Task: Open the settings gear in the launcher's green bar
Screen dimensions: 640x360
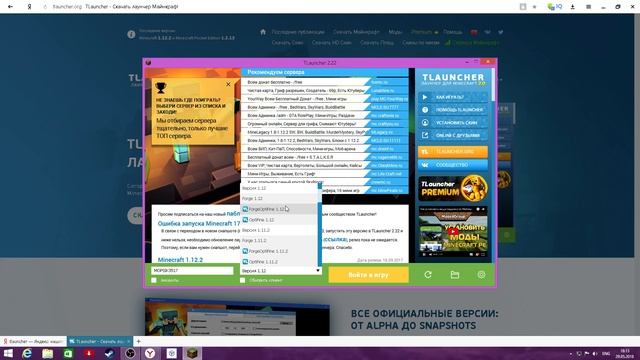Action: tap(482, 275)
